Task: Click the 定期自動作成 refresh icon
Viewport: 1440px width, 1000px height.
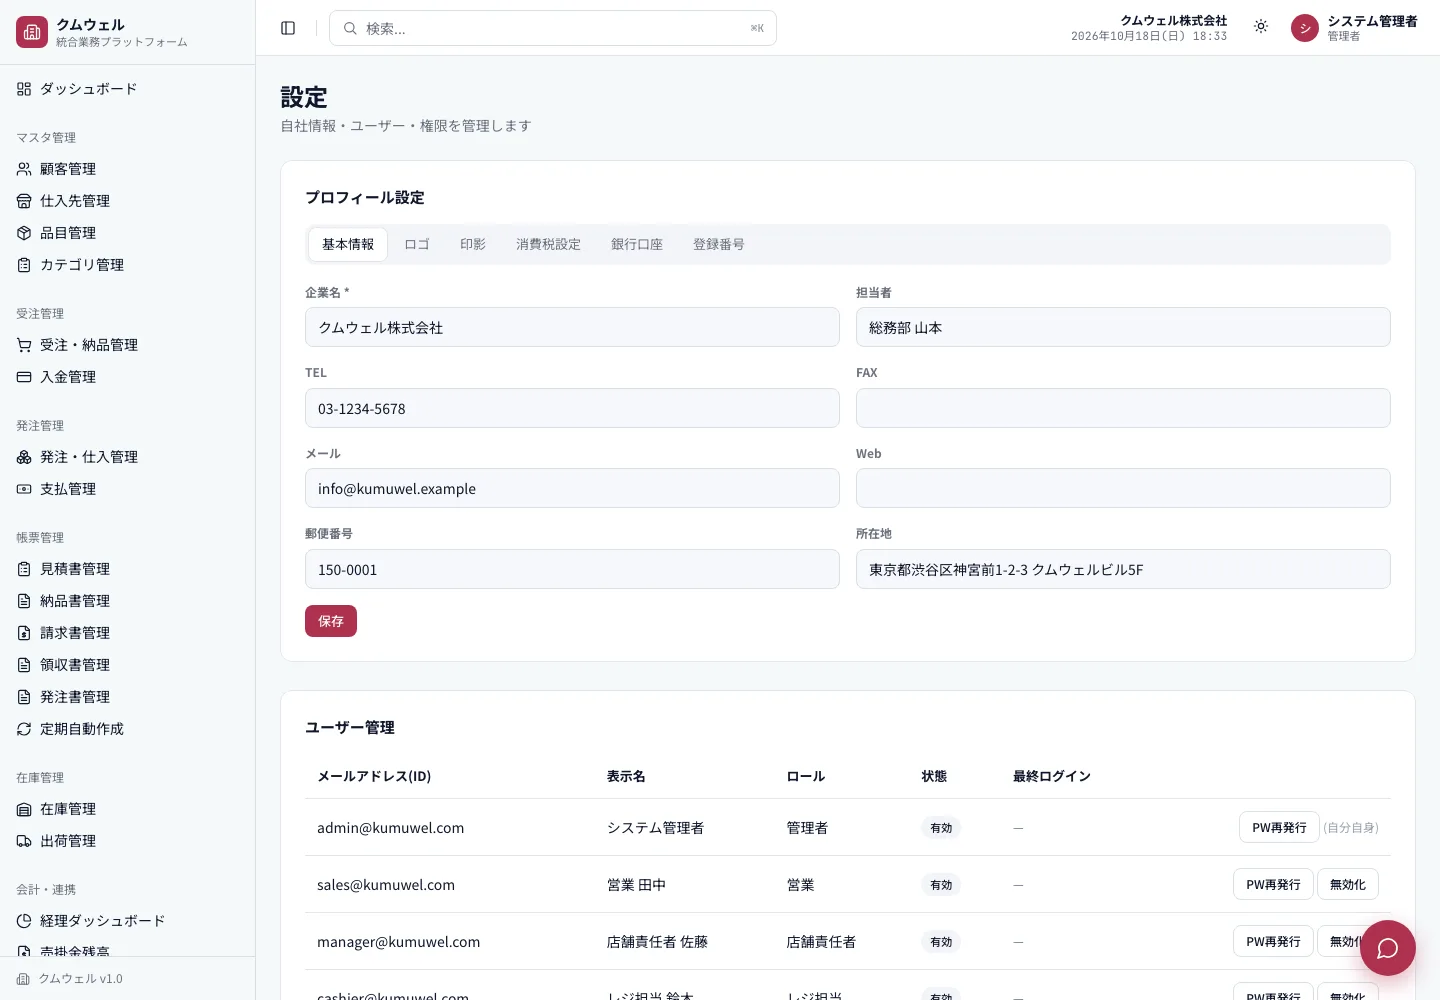Action: click(24, 729)
